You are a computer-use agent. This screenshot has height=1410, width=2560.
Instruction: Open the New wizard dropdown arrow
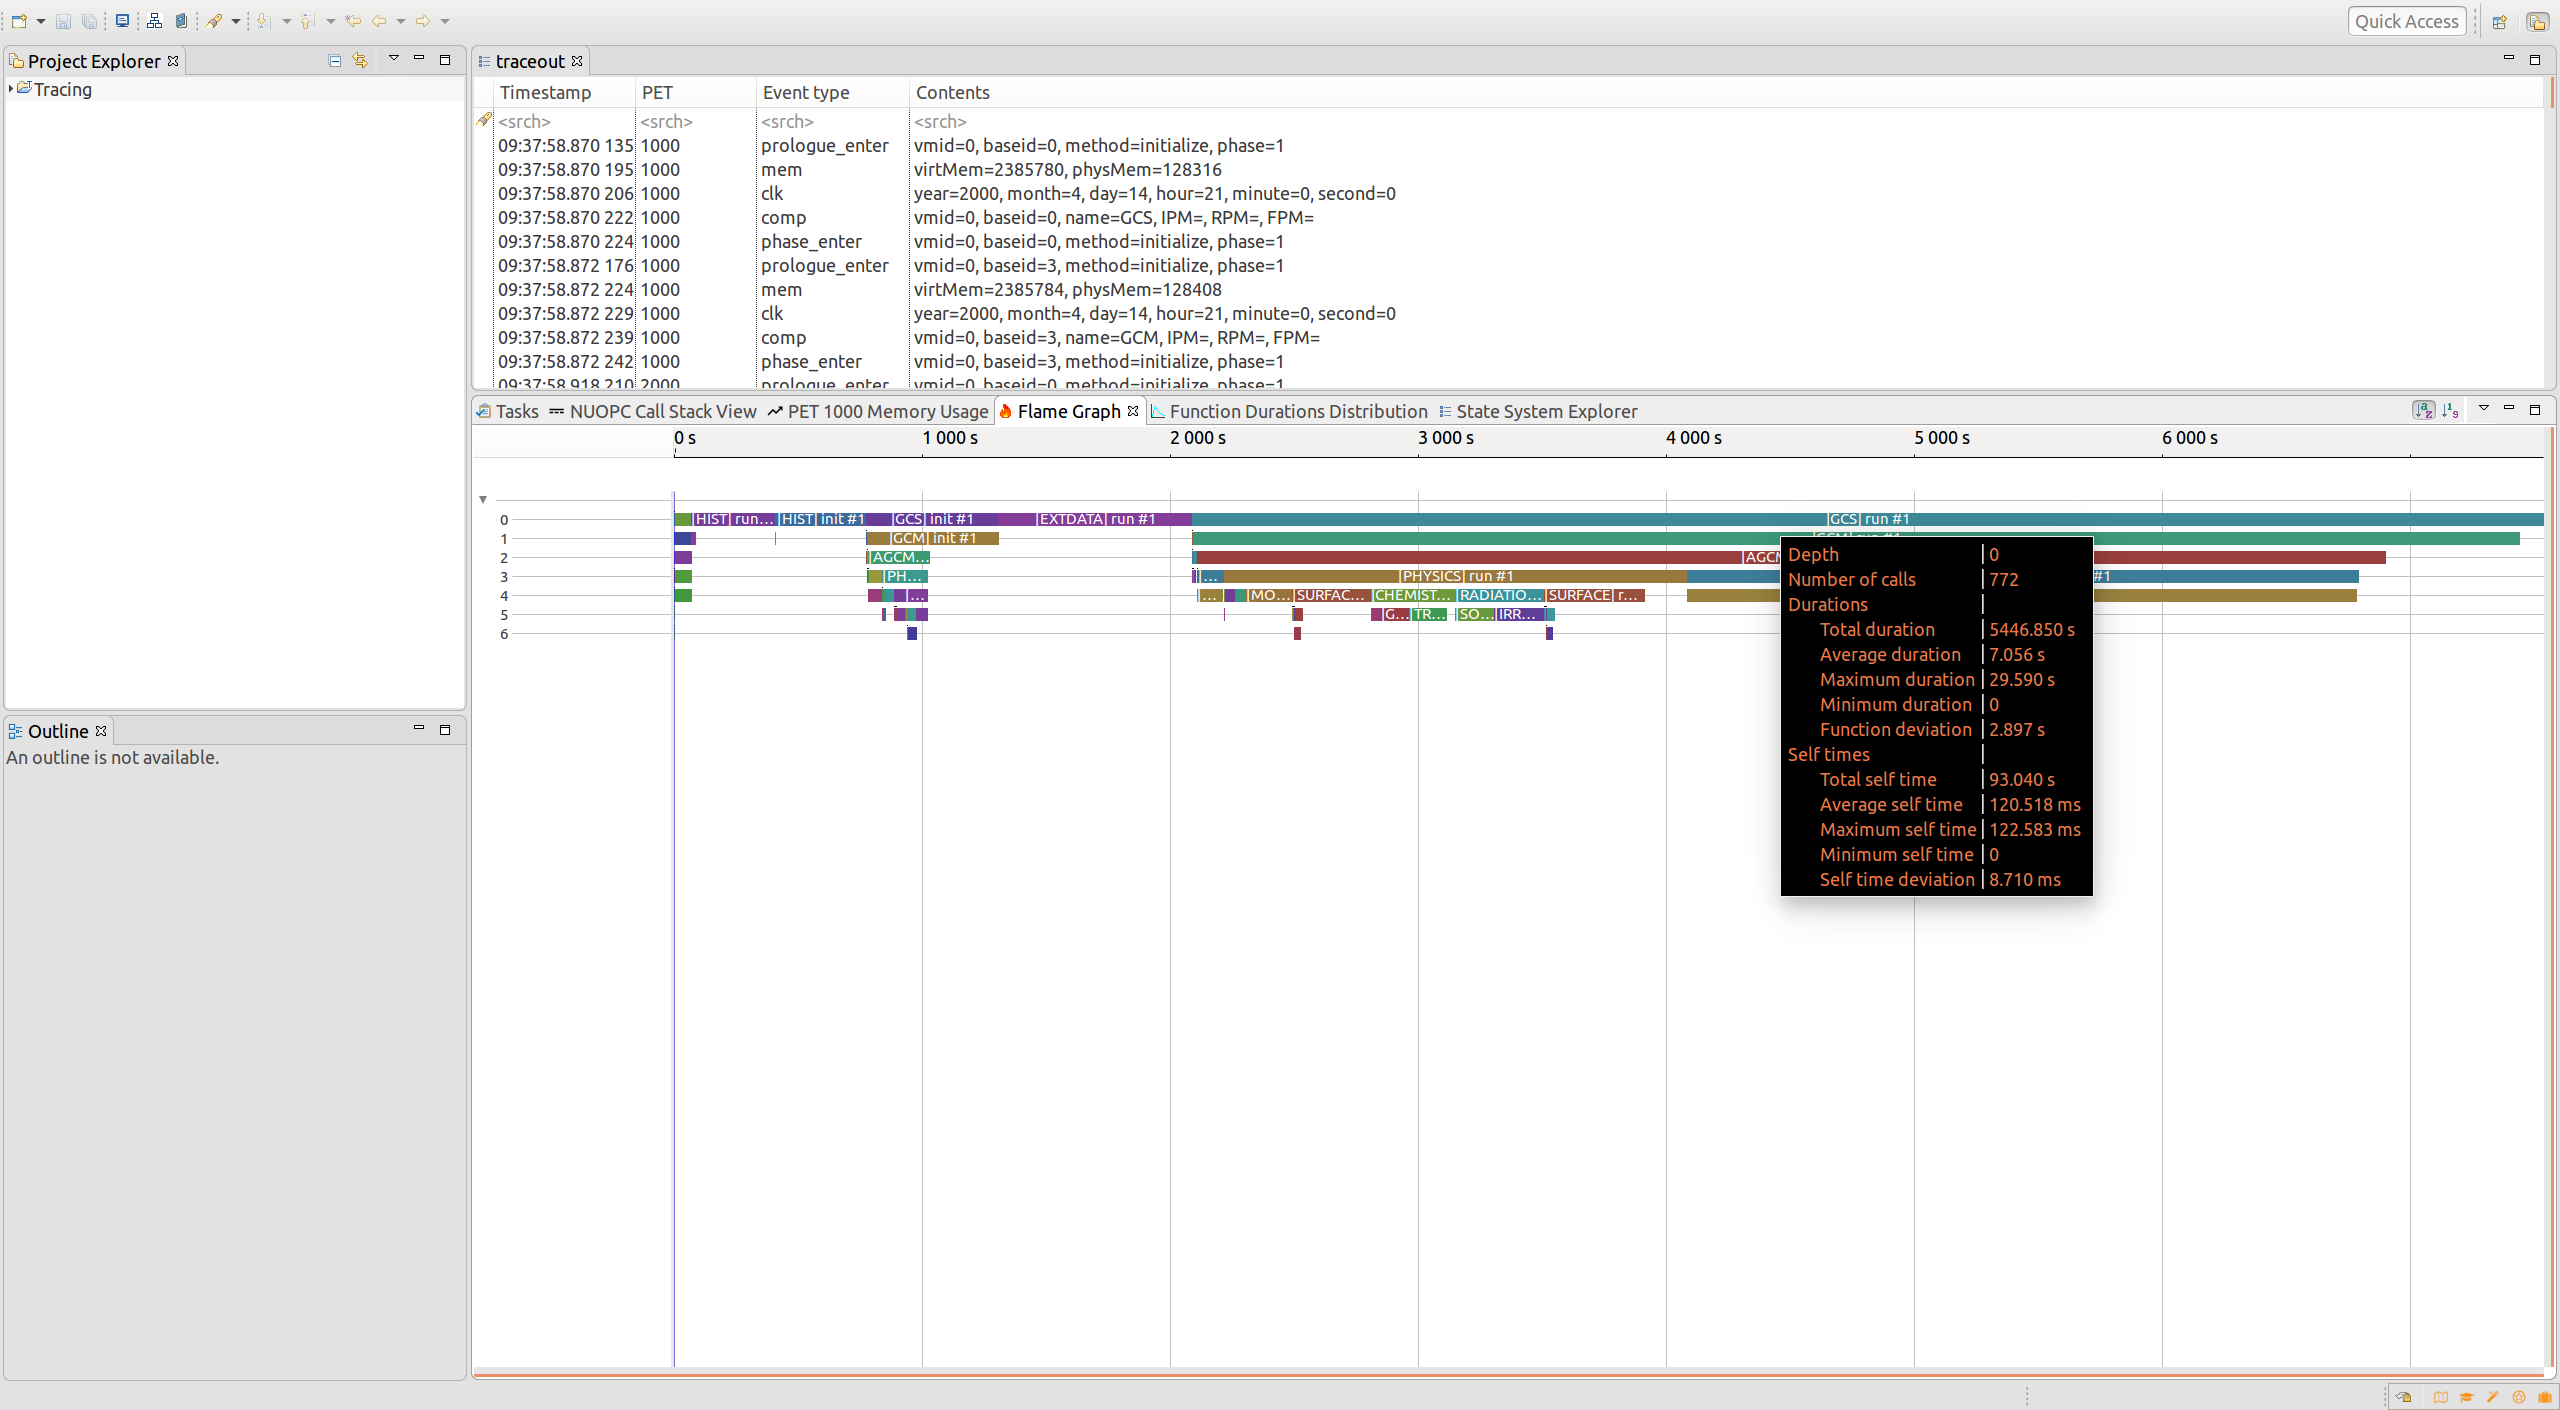[x=41, y=21]
